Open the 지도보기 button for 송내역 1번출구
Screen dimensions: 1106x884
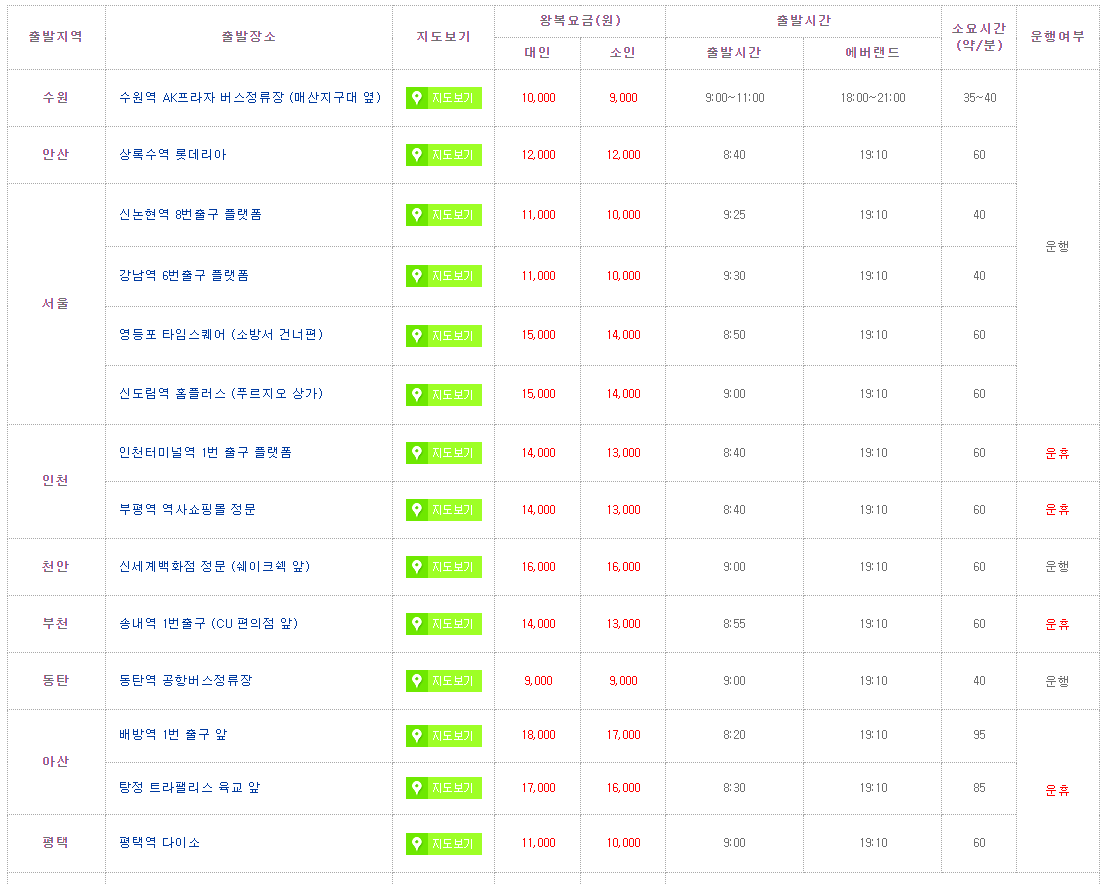pos(443,624)
